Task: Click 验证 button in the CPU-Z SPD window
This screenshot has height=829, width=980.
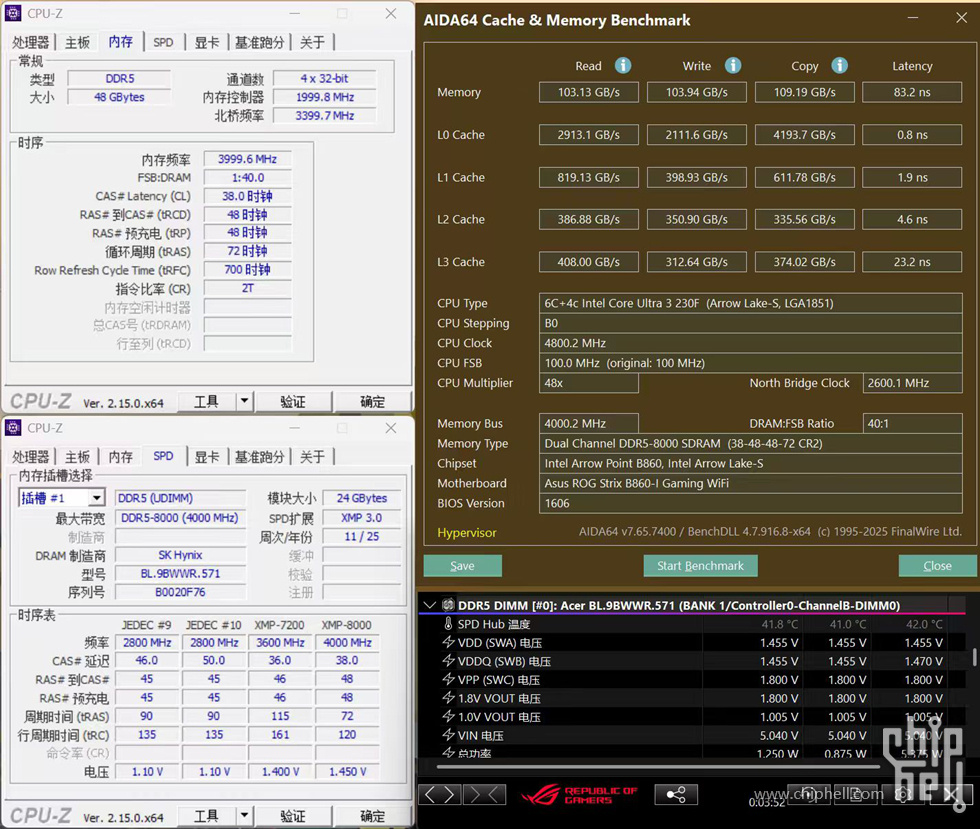Action: [x=292, y=816]
